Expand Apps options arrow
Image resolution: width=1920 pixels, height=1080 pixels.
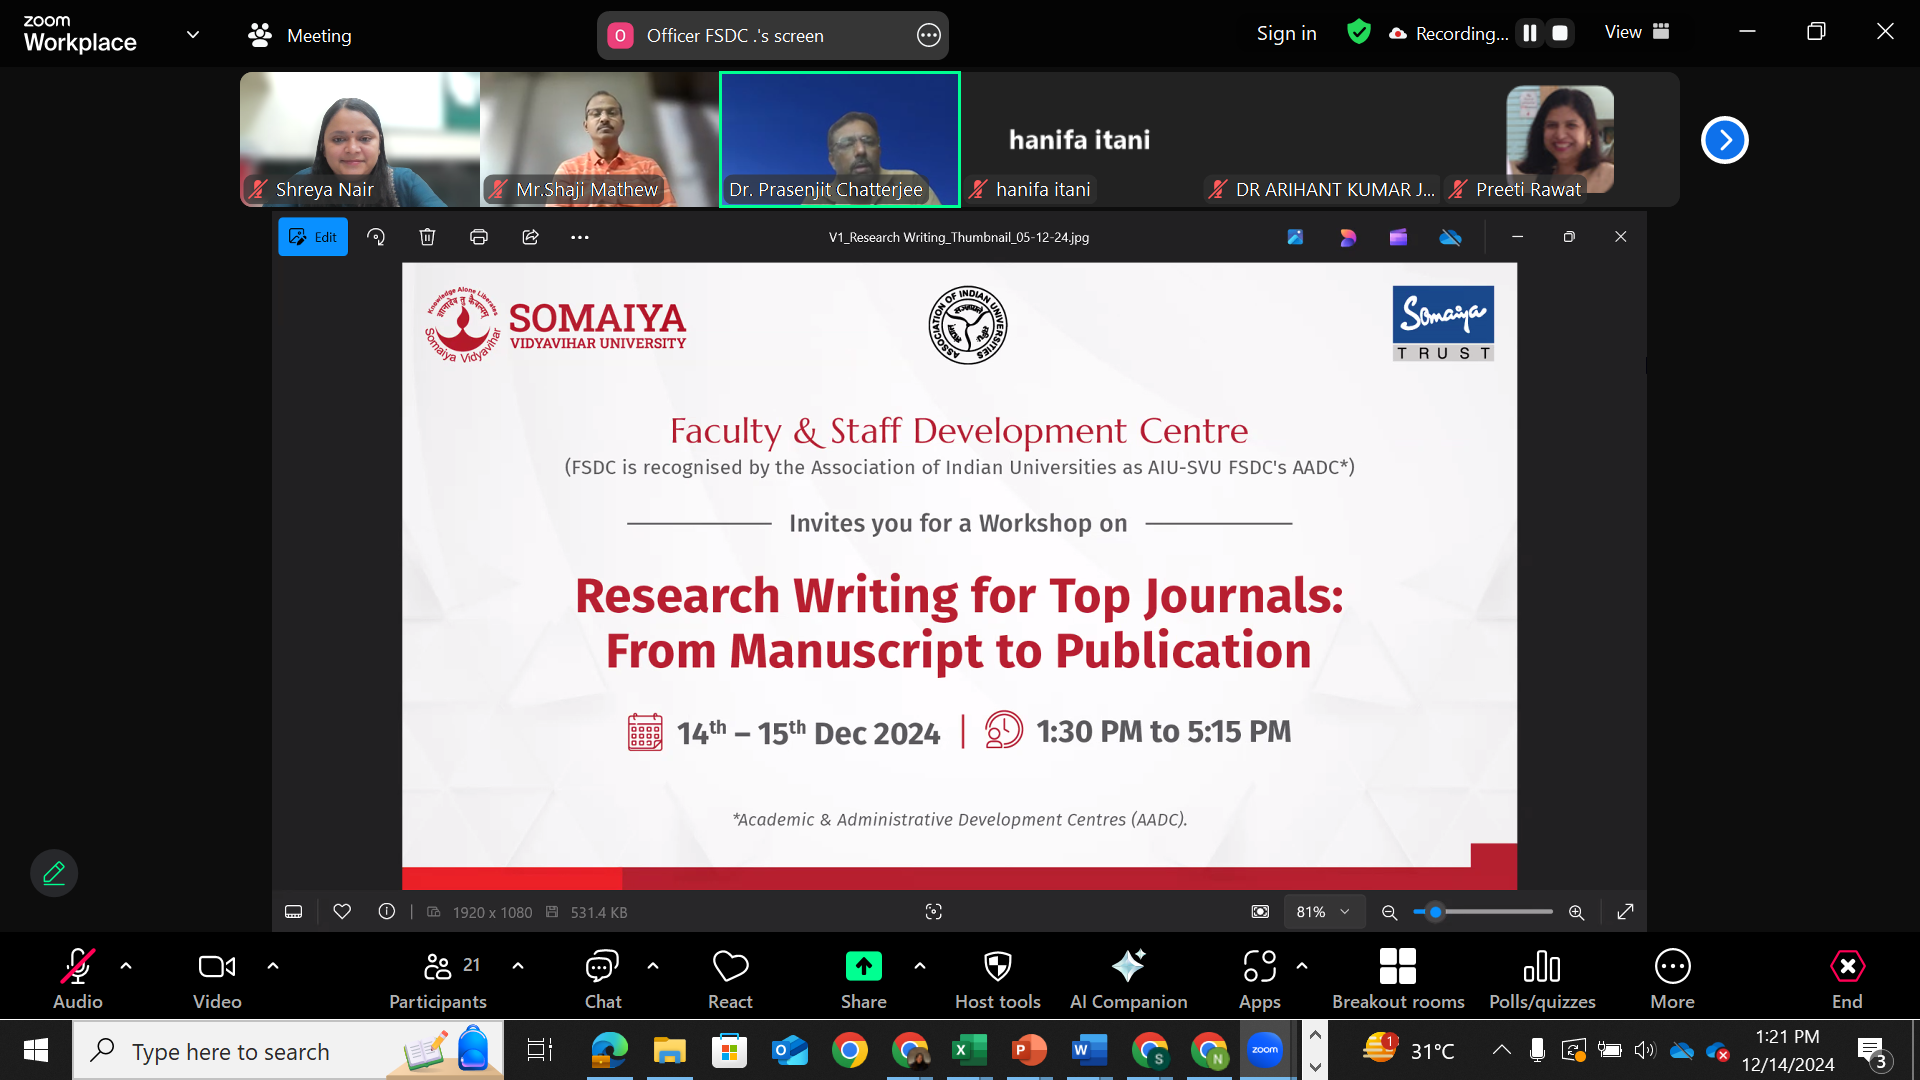tap(1302, 966)
